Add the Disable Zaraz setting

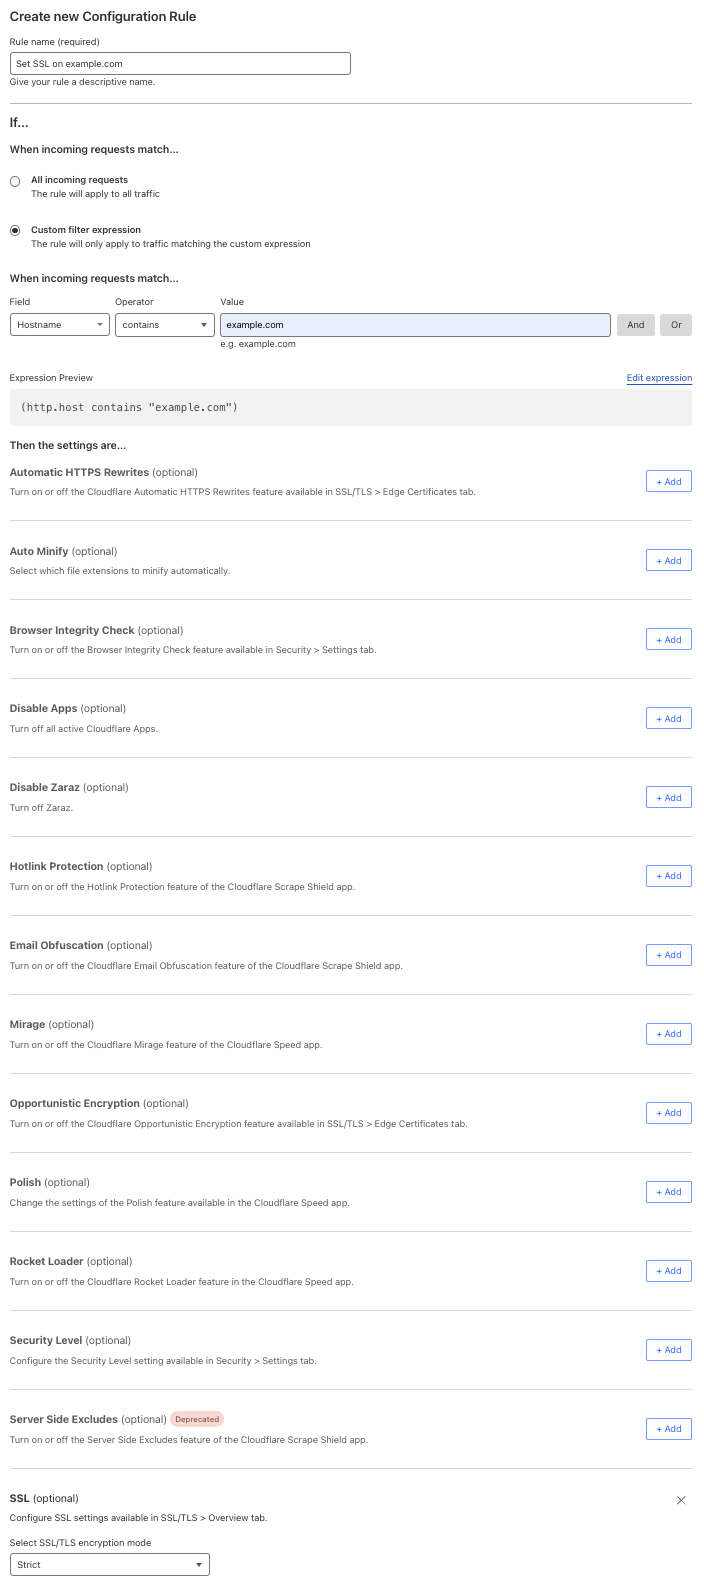tap(669, 798)
